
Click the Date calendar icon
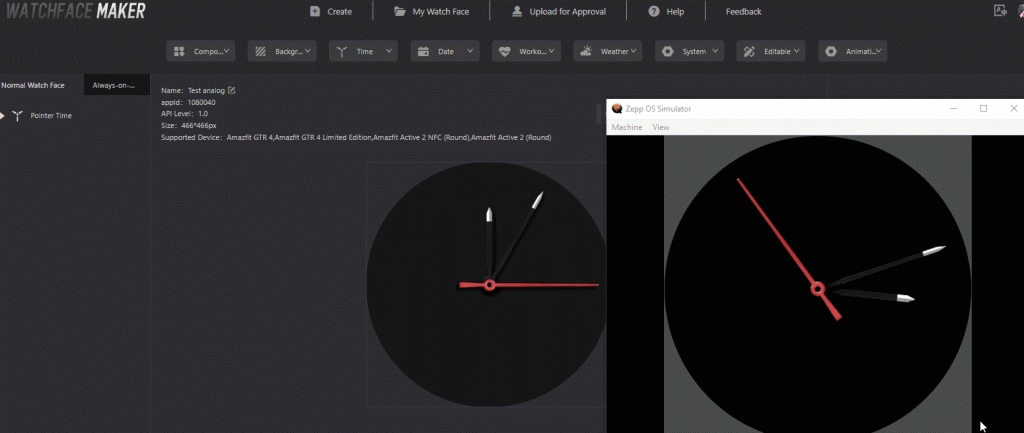[x=423, y=52]
